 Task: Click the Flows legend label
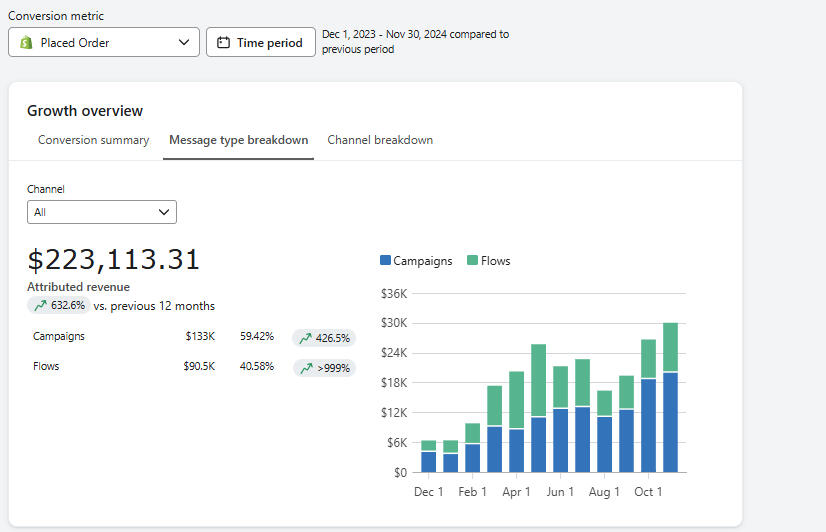coord(495,261)
